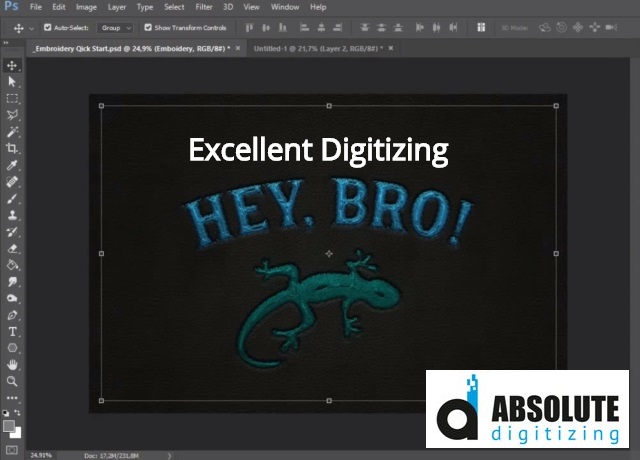Screen dimensions: 640x460
Task: Select the Horizontal Type tool
Action: pos(12,331)
